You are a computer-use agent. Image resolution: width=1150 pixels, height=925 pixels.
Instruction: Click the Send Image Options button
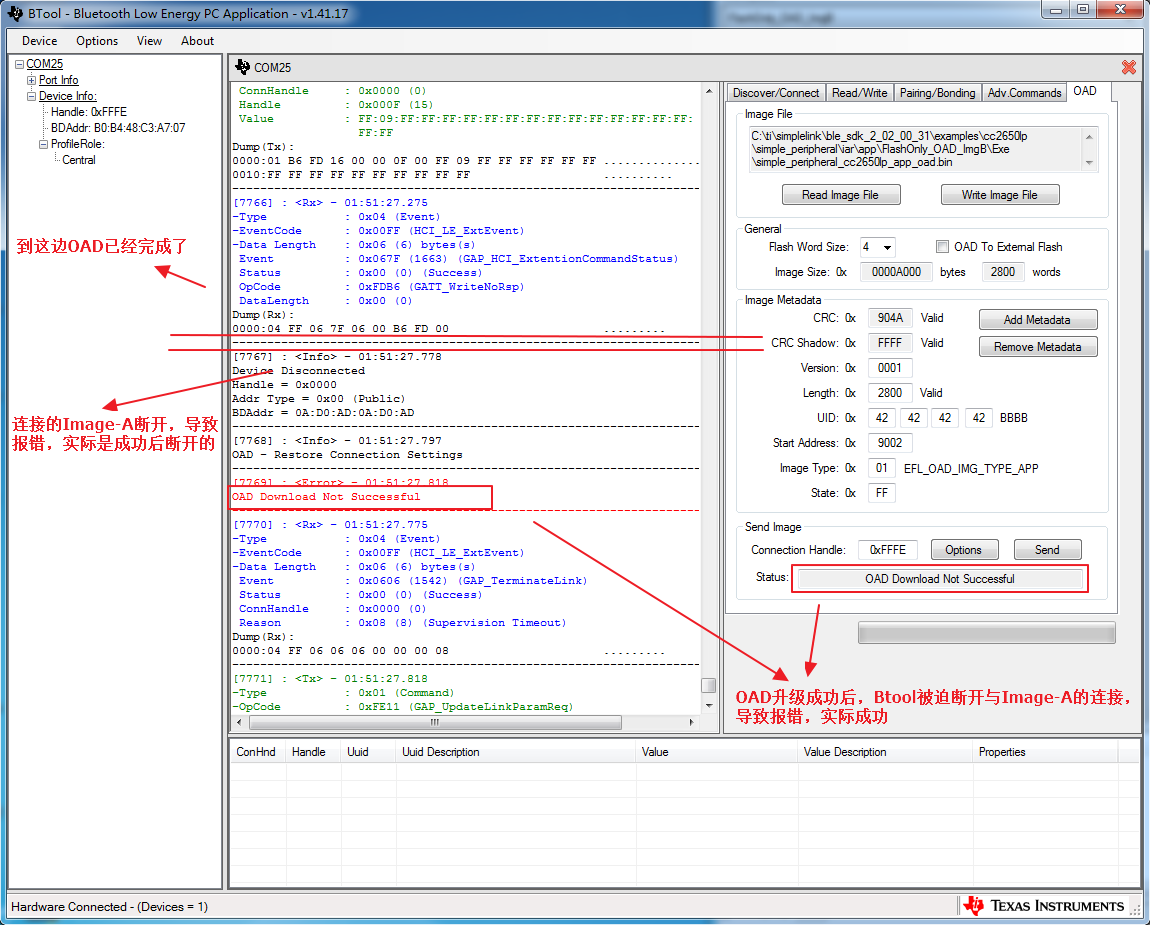pos(964,549)
